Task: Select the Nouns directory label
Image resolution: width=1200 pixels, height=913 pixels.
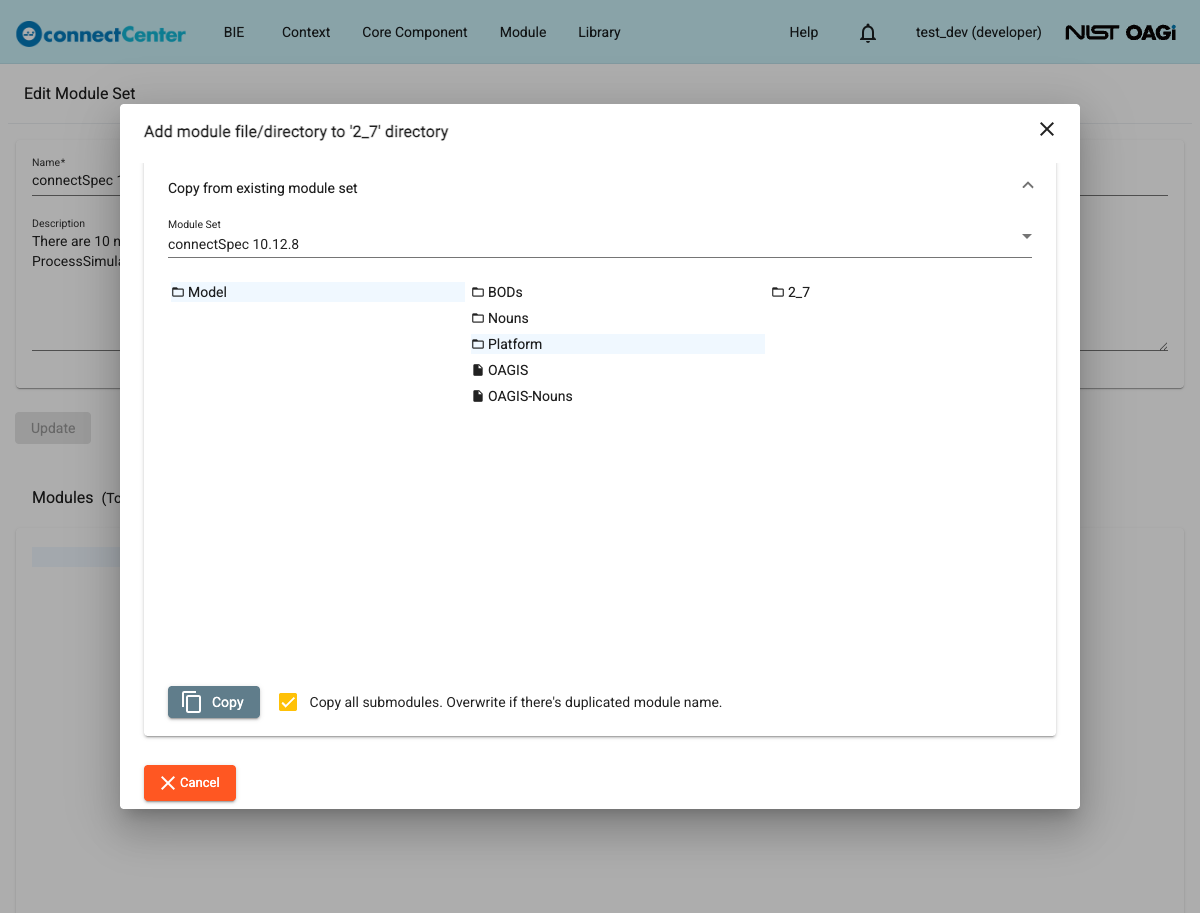Action: (508, 318)
